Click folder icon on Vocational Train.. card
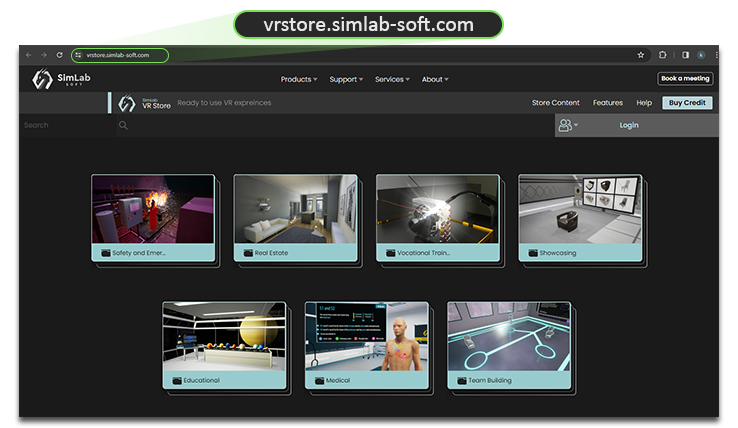The height and width of the screenshot is (428, 738). coord(391,253)
